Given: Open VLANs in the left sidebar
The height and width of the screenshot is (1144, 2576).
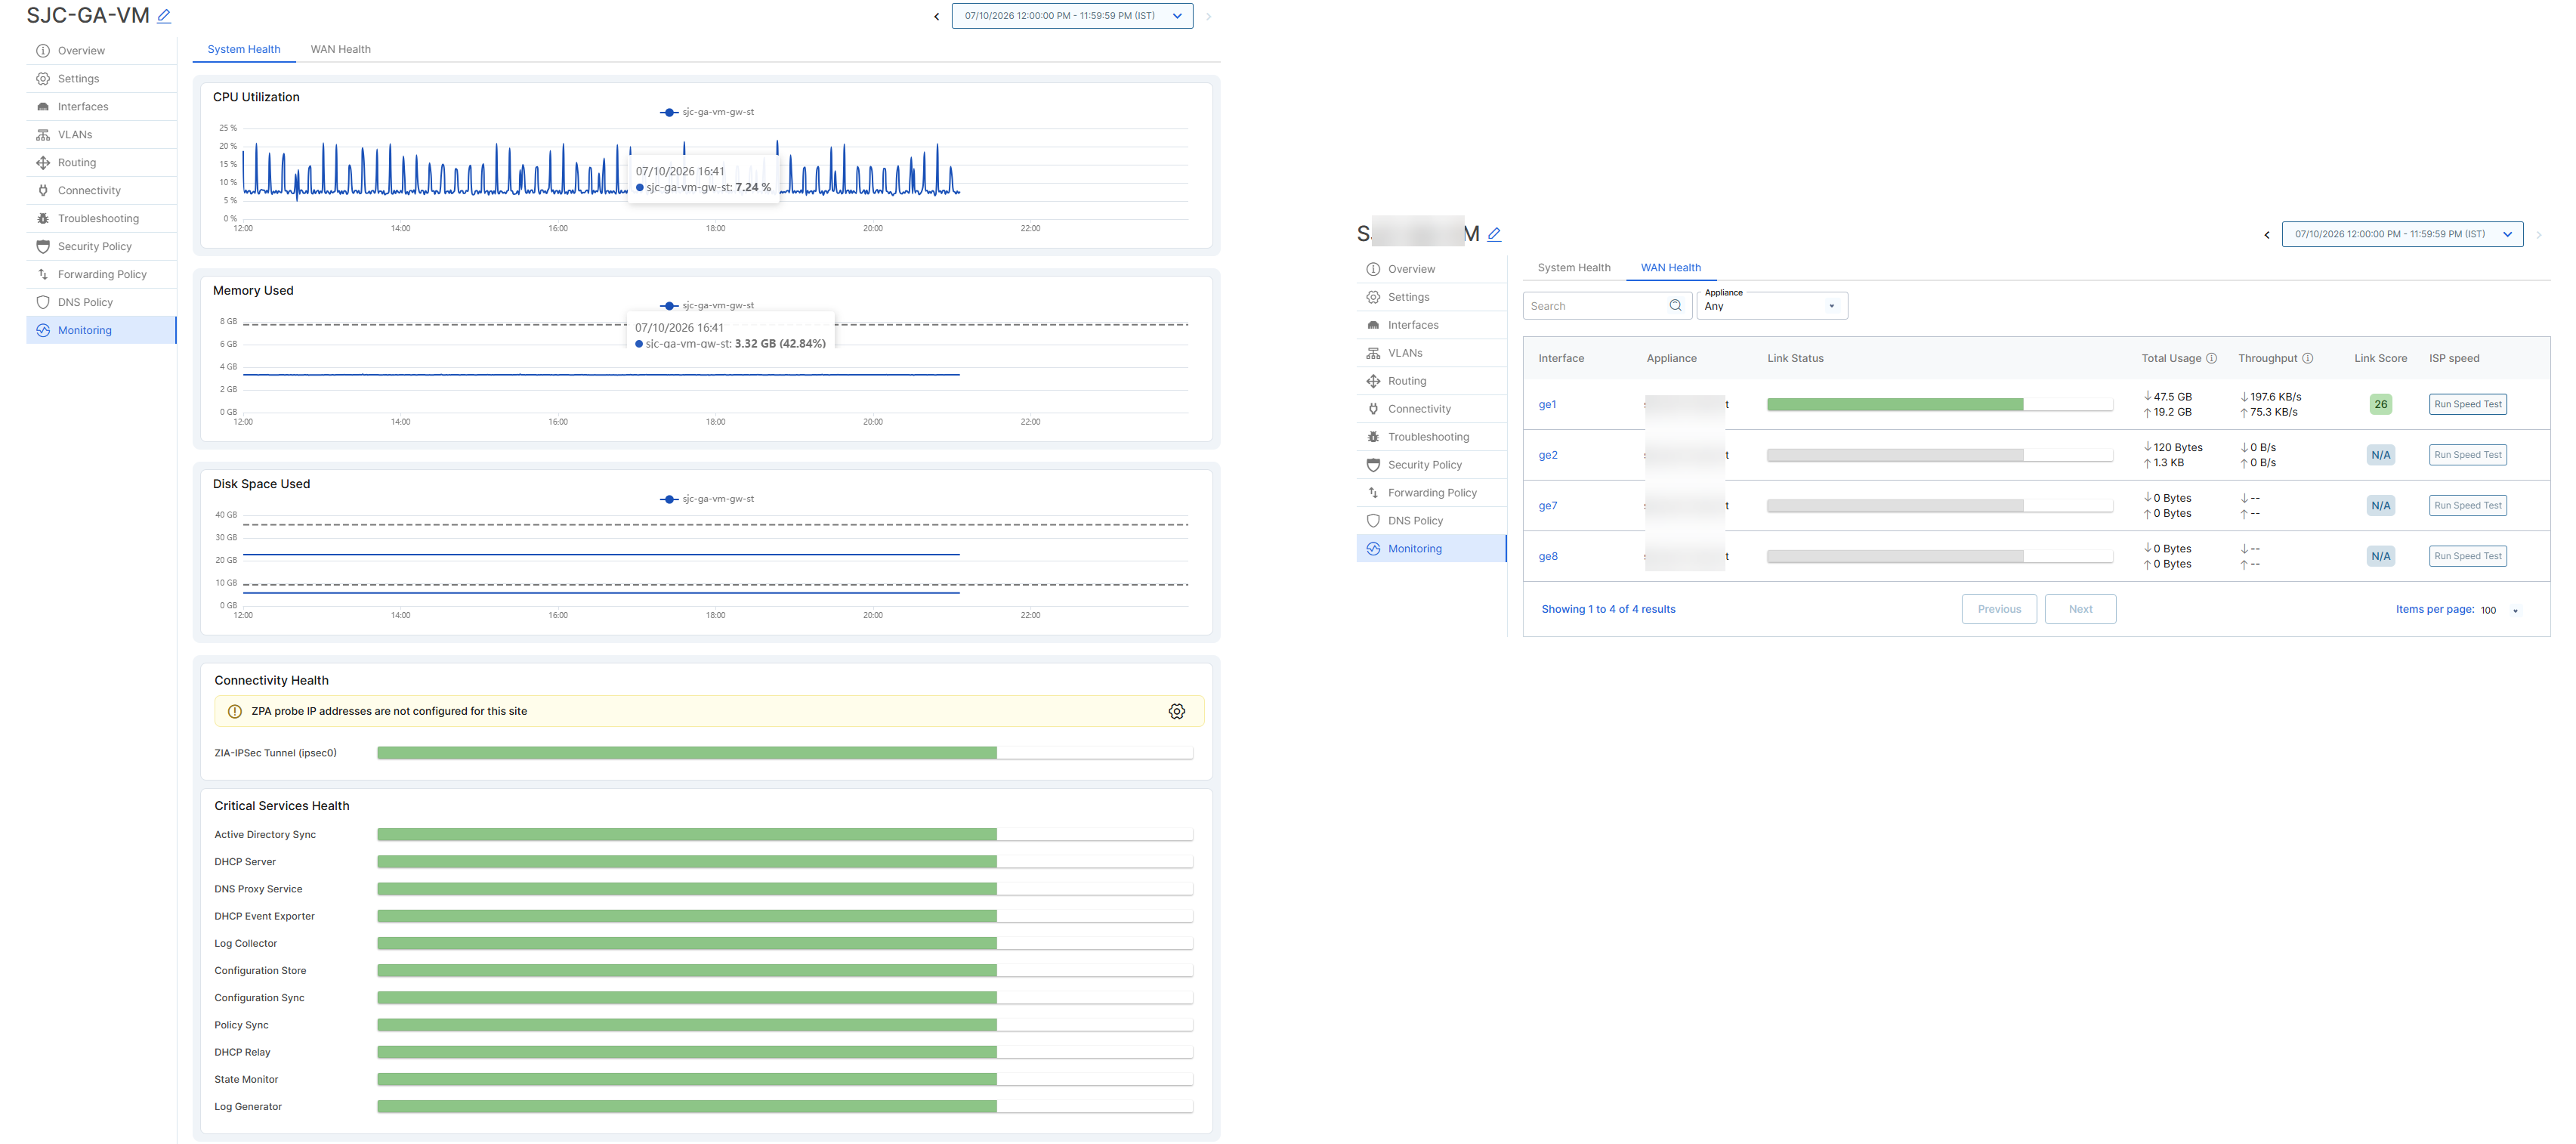Looking at the screenshot, I should (x=101, y=135).
